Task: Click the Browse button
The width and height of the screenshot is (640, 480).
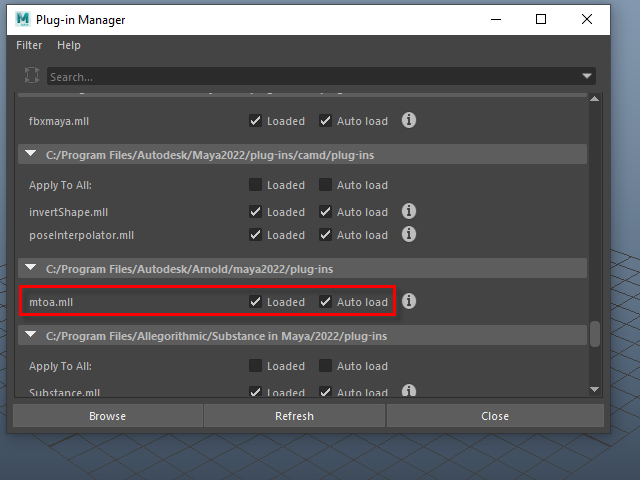Action: pyautogui.click(x=107, y=416)
